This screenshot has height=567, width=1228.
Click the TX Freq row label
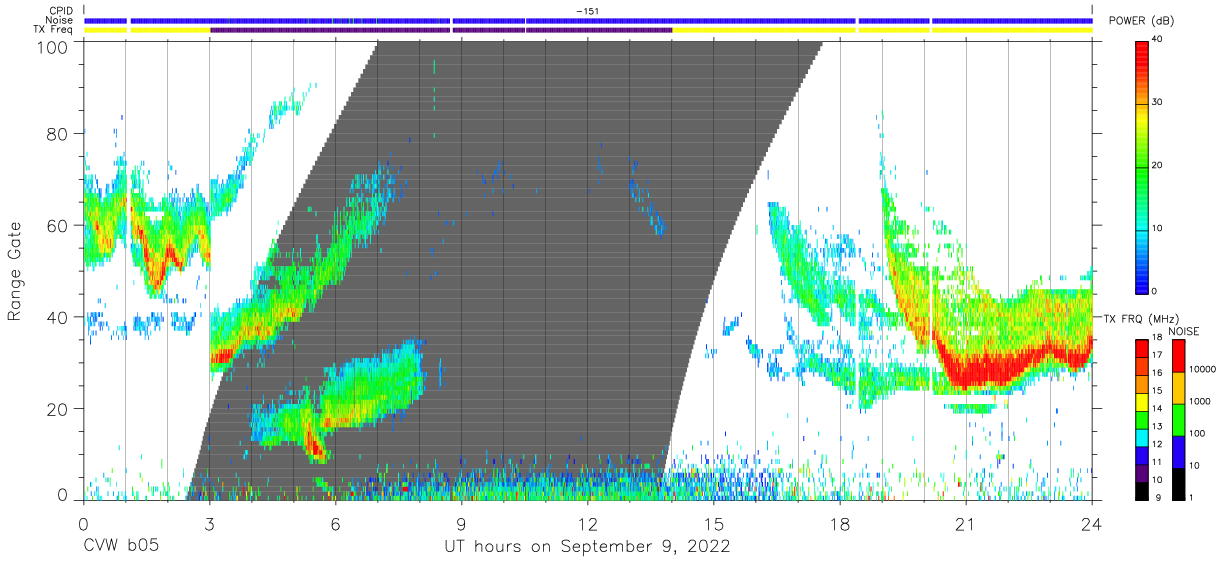click(53, 29)
